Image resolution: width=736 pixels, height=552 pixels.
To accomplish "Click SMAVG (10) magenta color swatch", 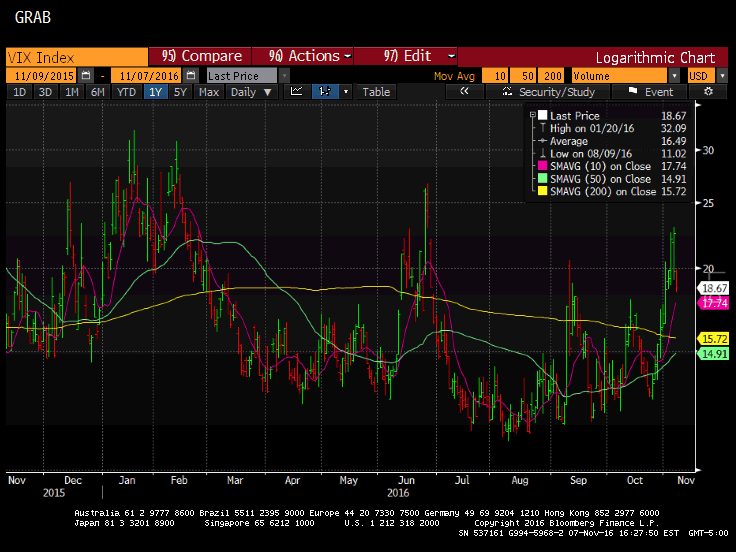I will [543, 166].
